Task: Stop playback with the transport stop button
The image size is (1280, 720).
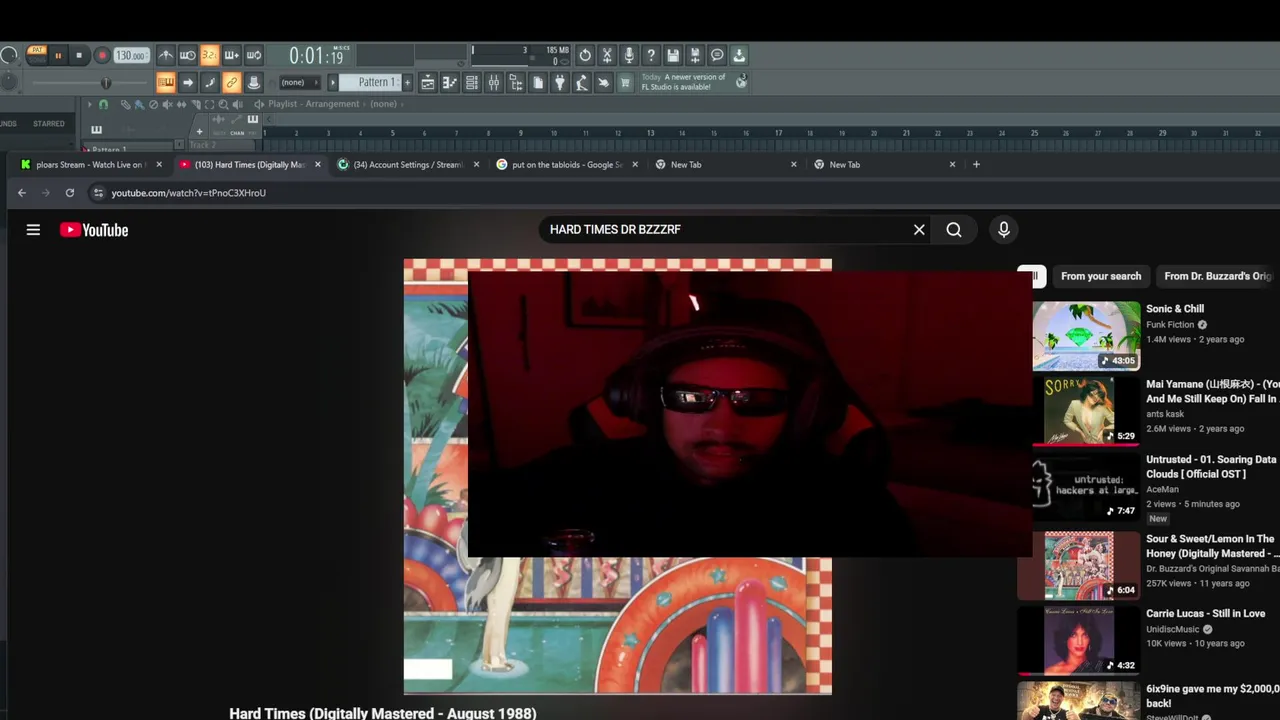Action: 79,56
